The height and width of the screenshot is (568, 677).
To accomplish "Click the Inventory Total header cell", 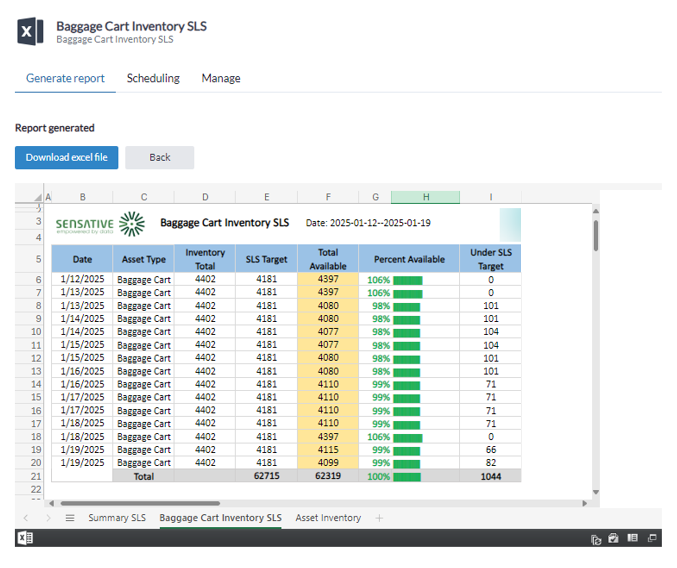I will 205,259.
